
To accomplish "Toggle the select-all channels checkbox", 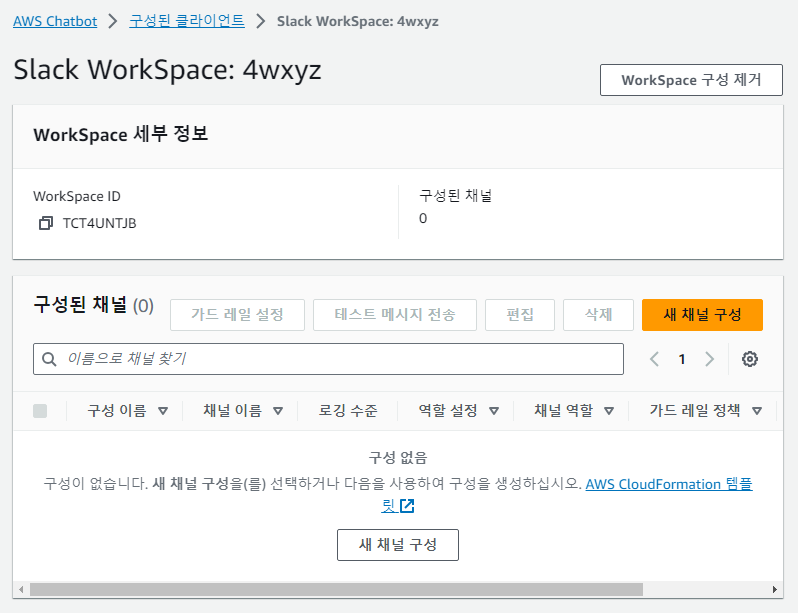I will pos(40,411).
